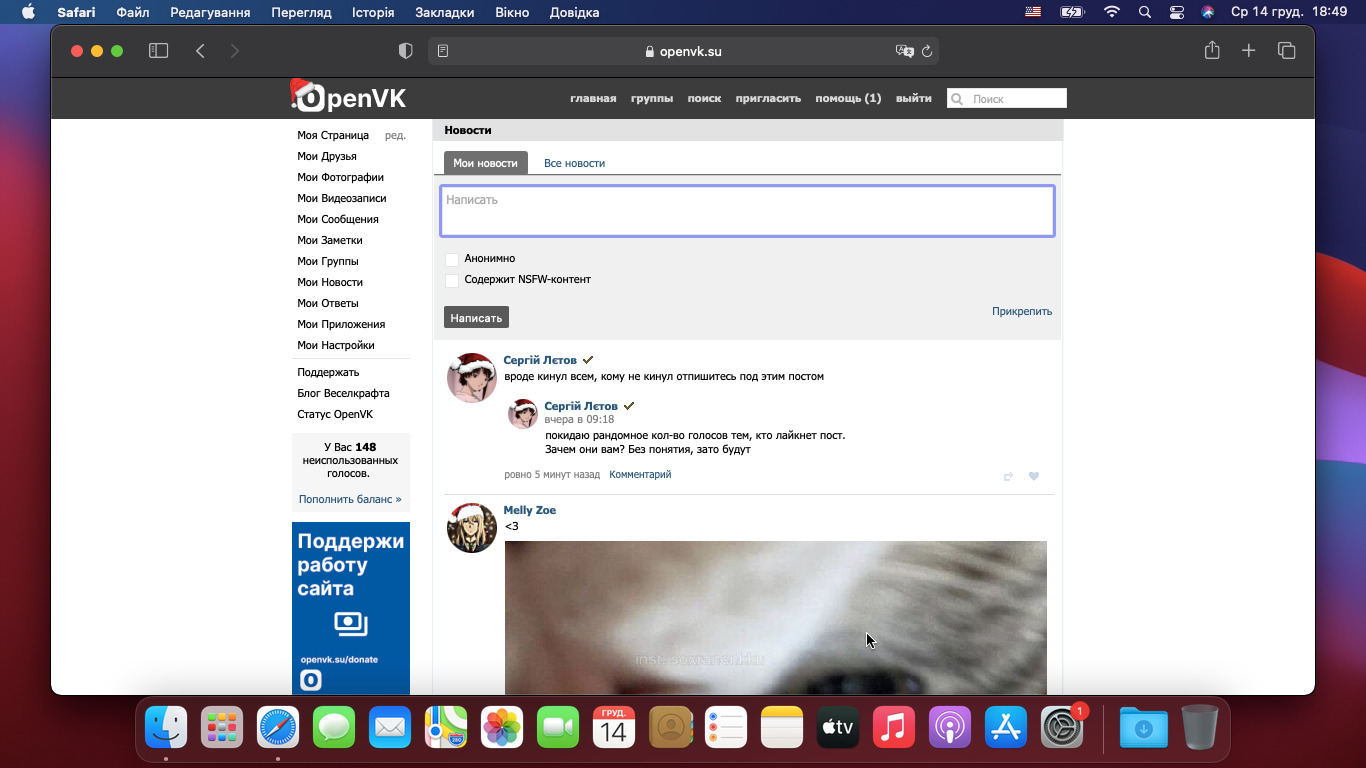Open Прикрепить attachment dropdown
The height and width of the screenshot is (768, 1366).
click(x=1021, y=311)
